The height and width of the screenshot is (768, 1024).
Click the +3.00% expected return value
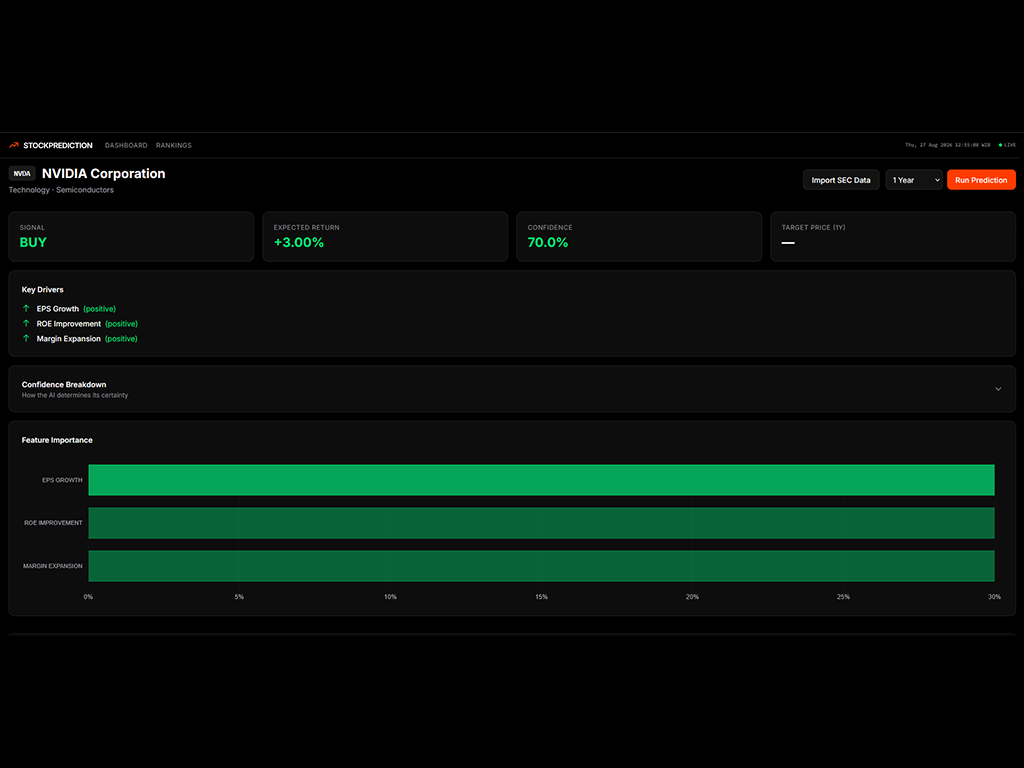point(298,242)
